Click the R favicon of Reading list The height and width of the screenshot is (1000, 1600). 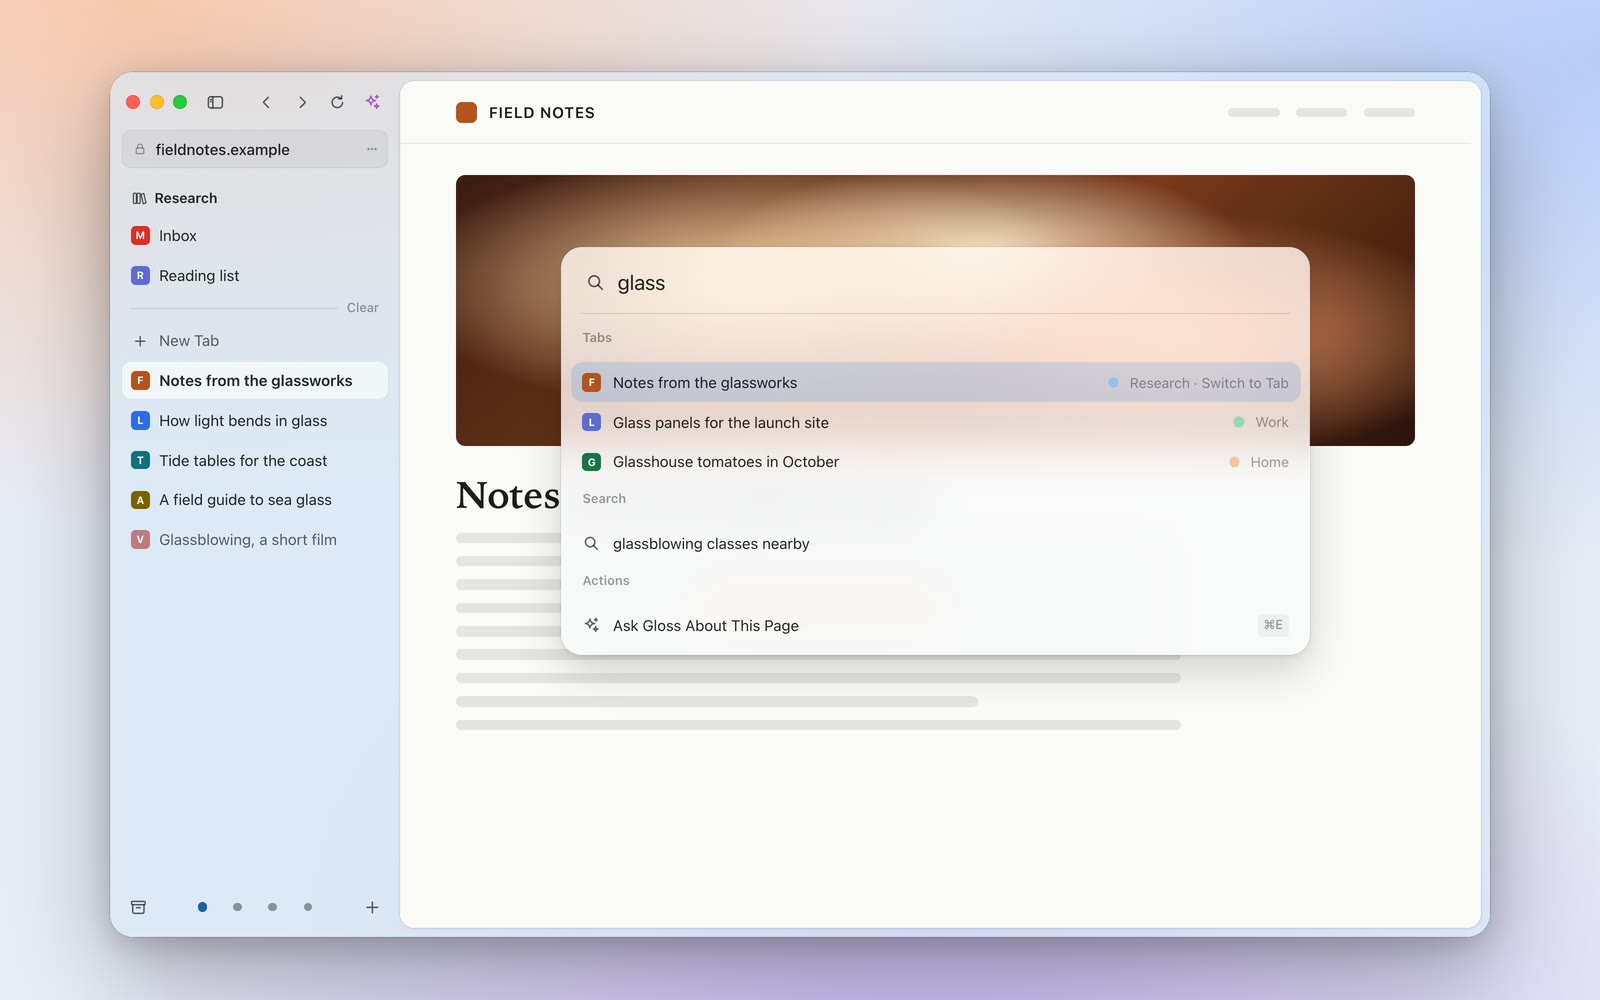140,275
